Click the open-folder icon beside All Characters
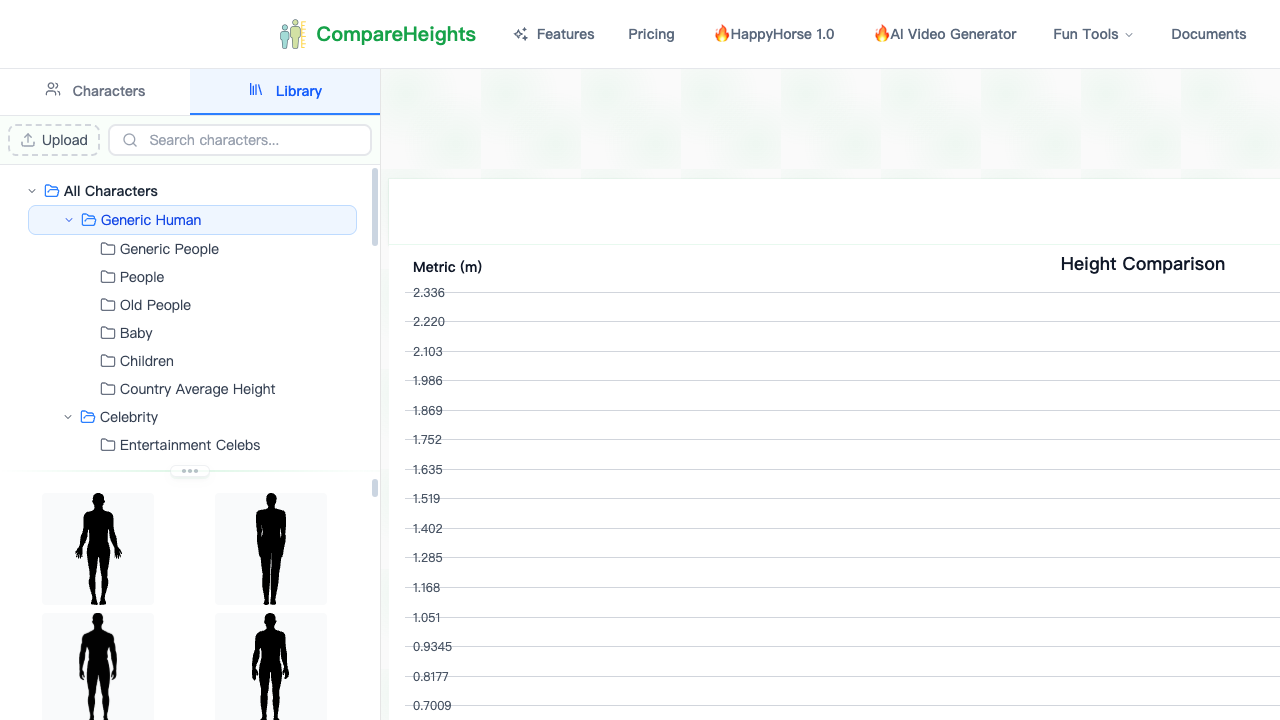Image resolution: width=1280 pixels, height=720 pixels. point(52,191)
